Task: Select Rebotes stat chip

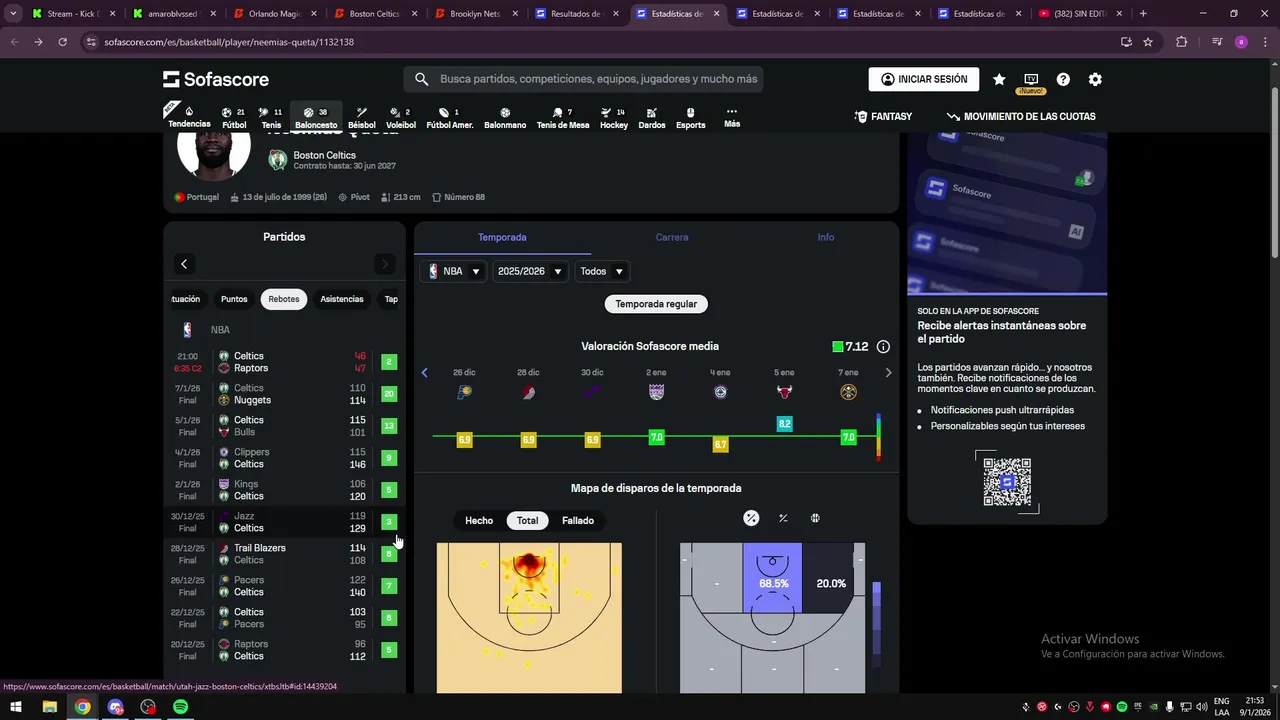Action: (x=284, y=299)
